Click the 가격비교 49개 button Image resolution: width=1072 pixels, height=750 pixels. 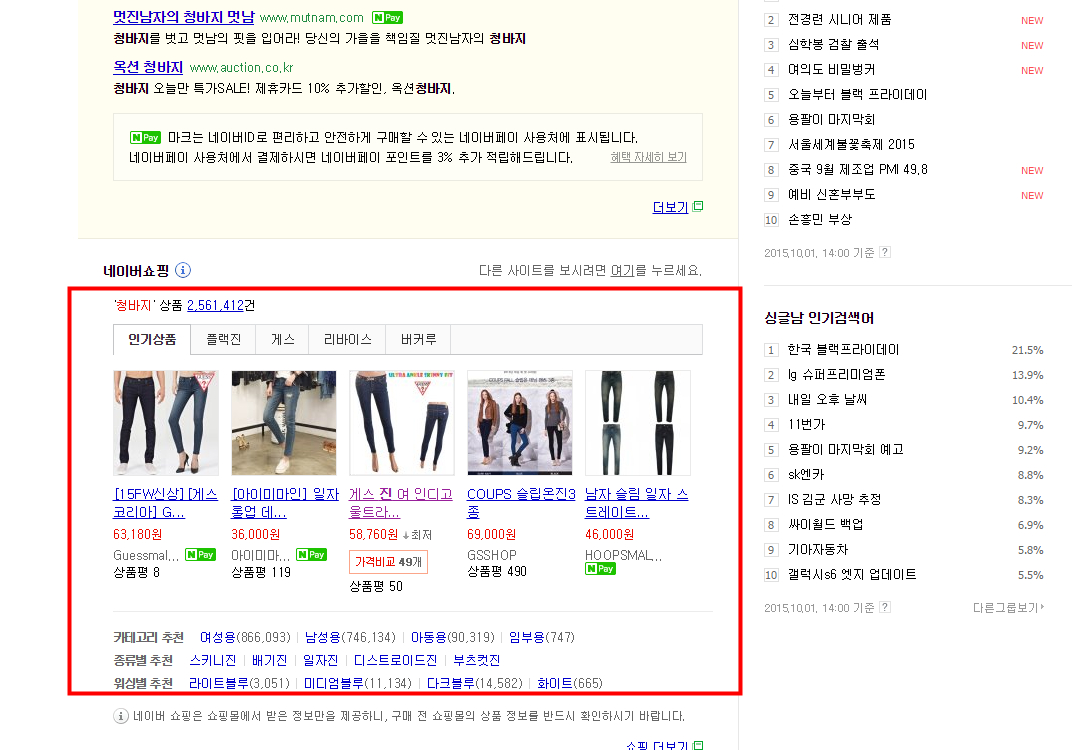click(x=388, y=562)
